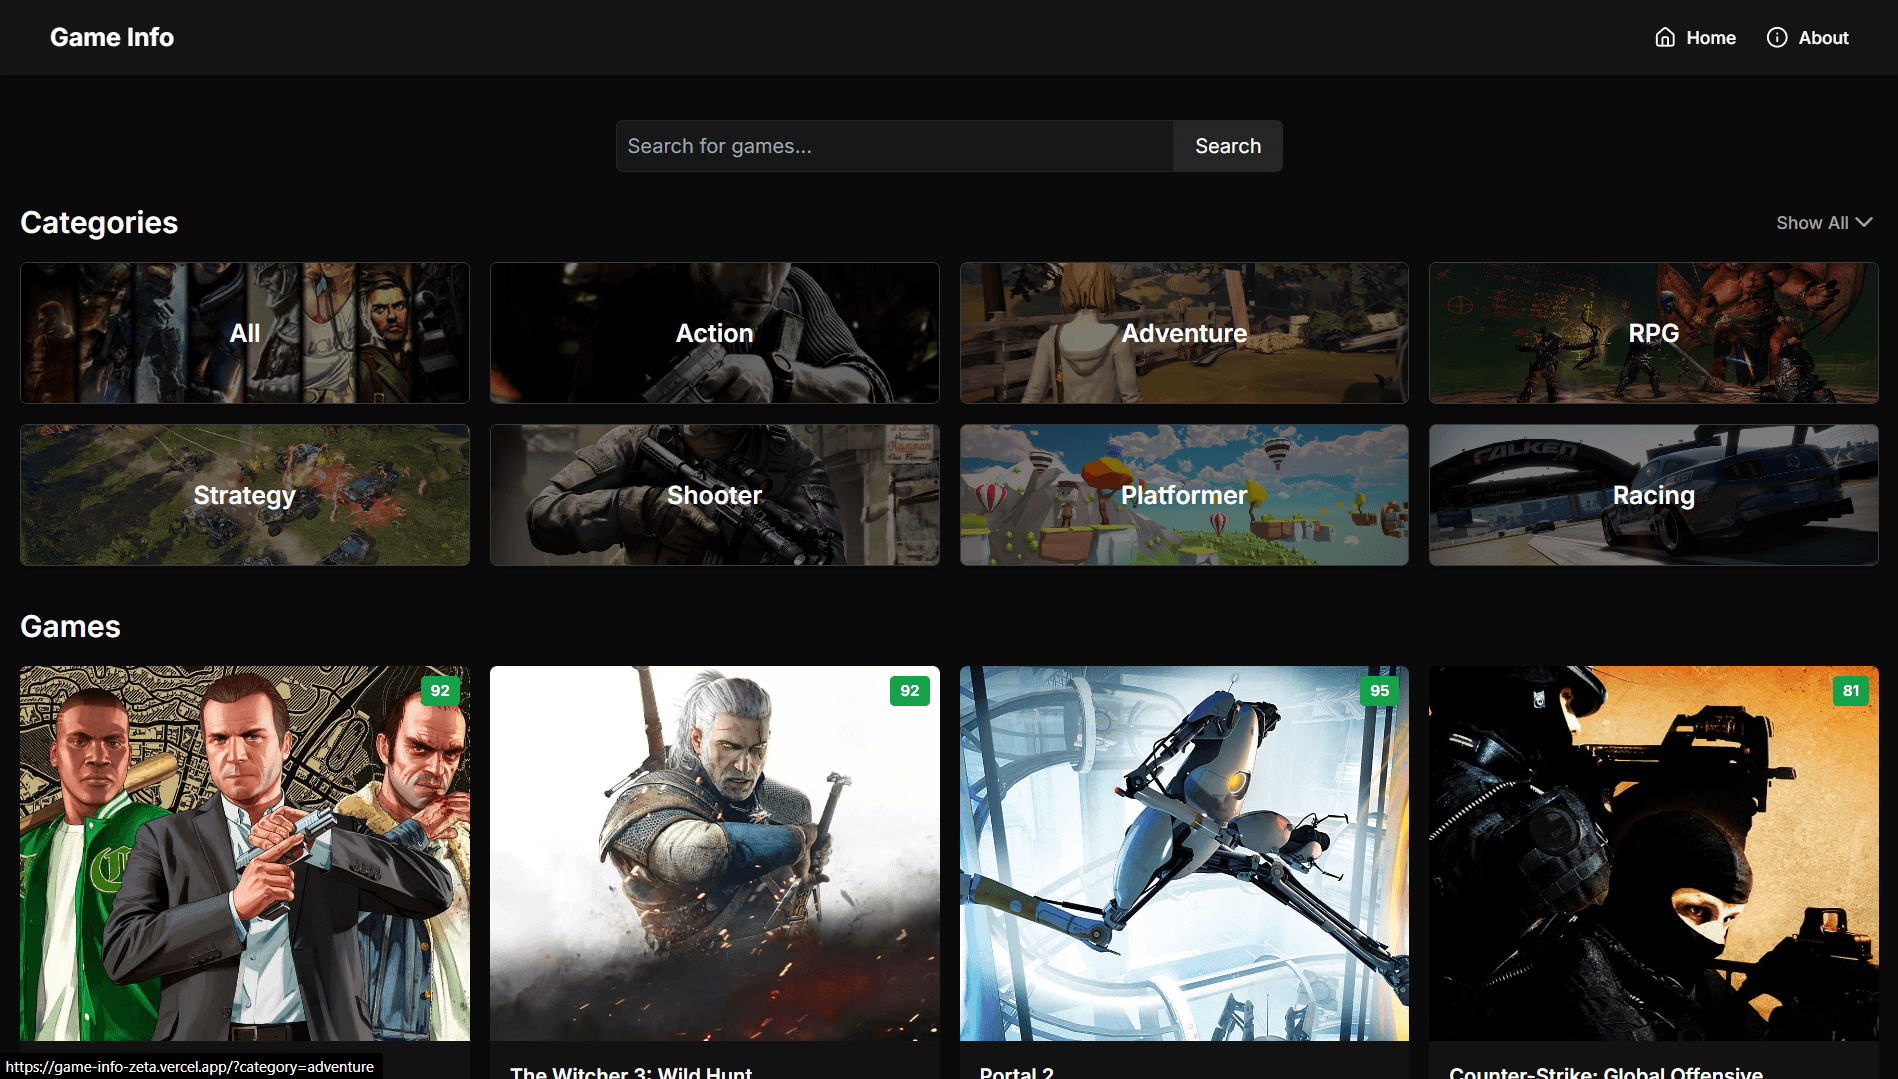Focus the Search for games input
The width and height of the screenshot is (1898, 1079).
pos(894,146)
